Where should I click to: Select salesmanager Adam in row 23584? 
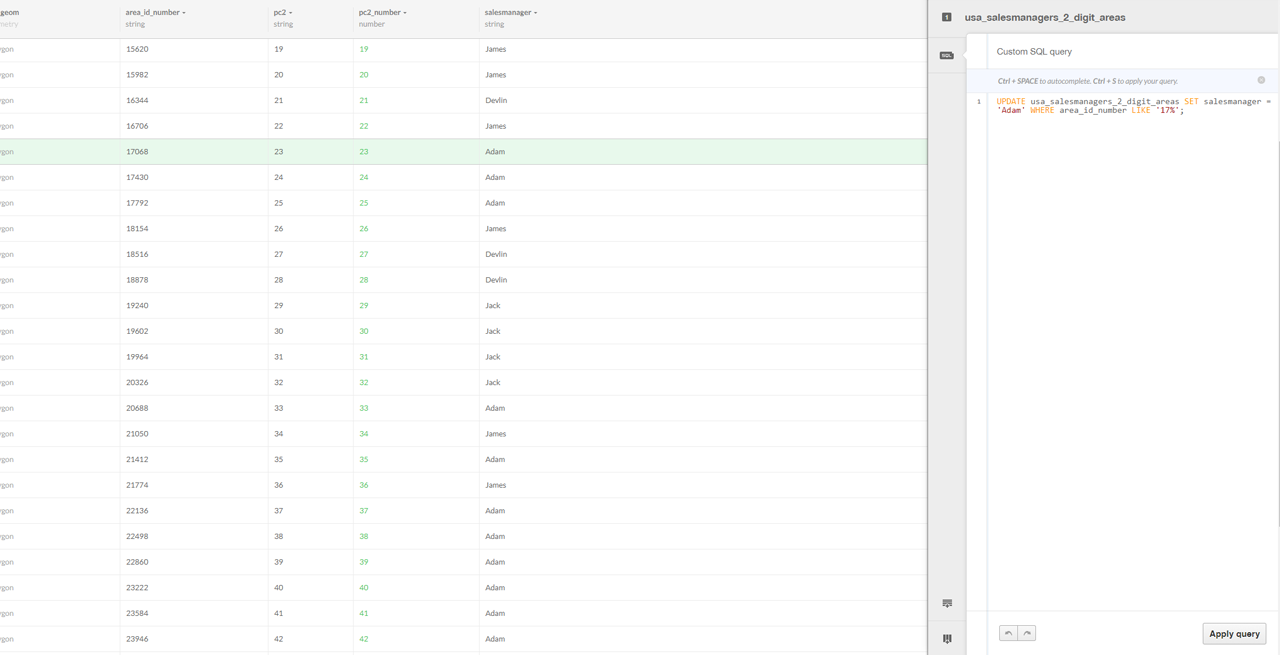tap(495, 613)
